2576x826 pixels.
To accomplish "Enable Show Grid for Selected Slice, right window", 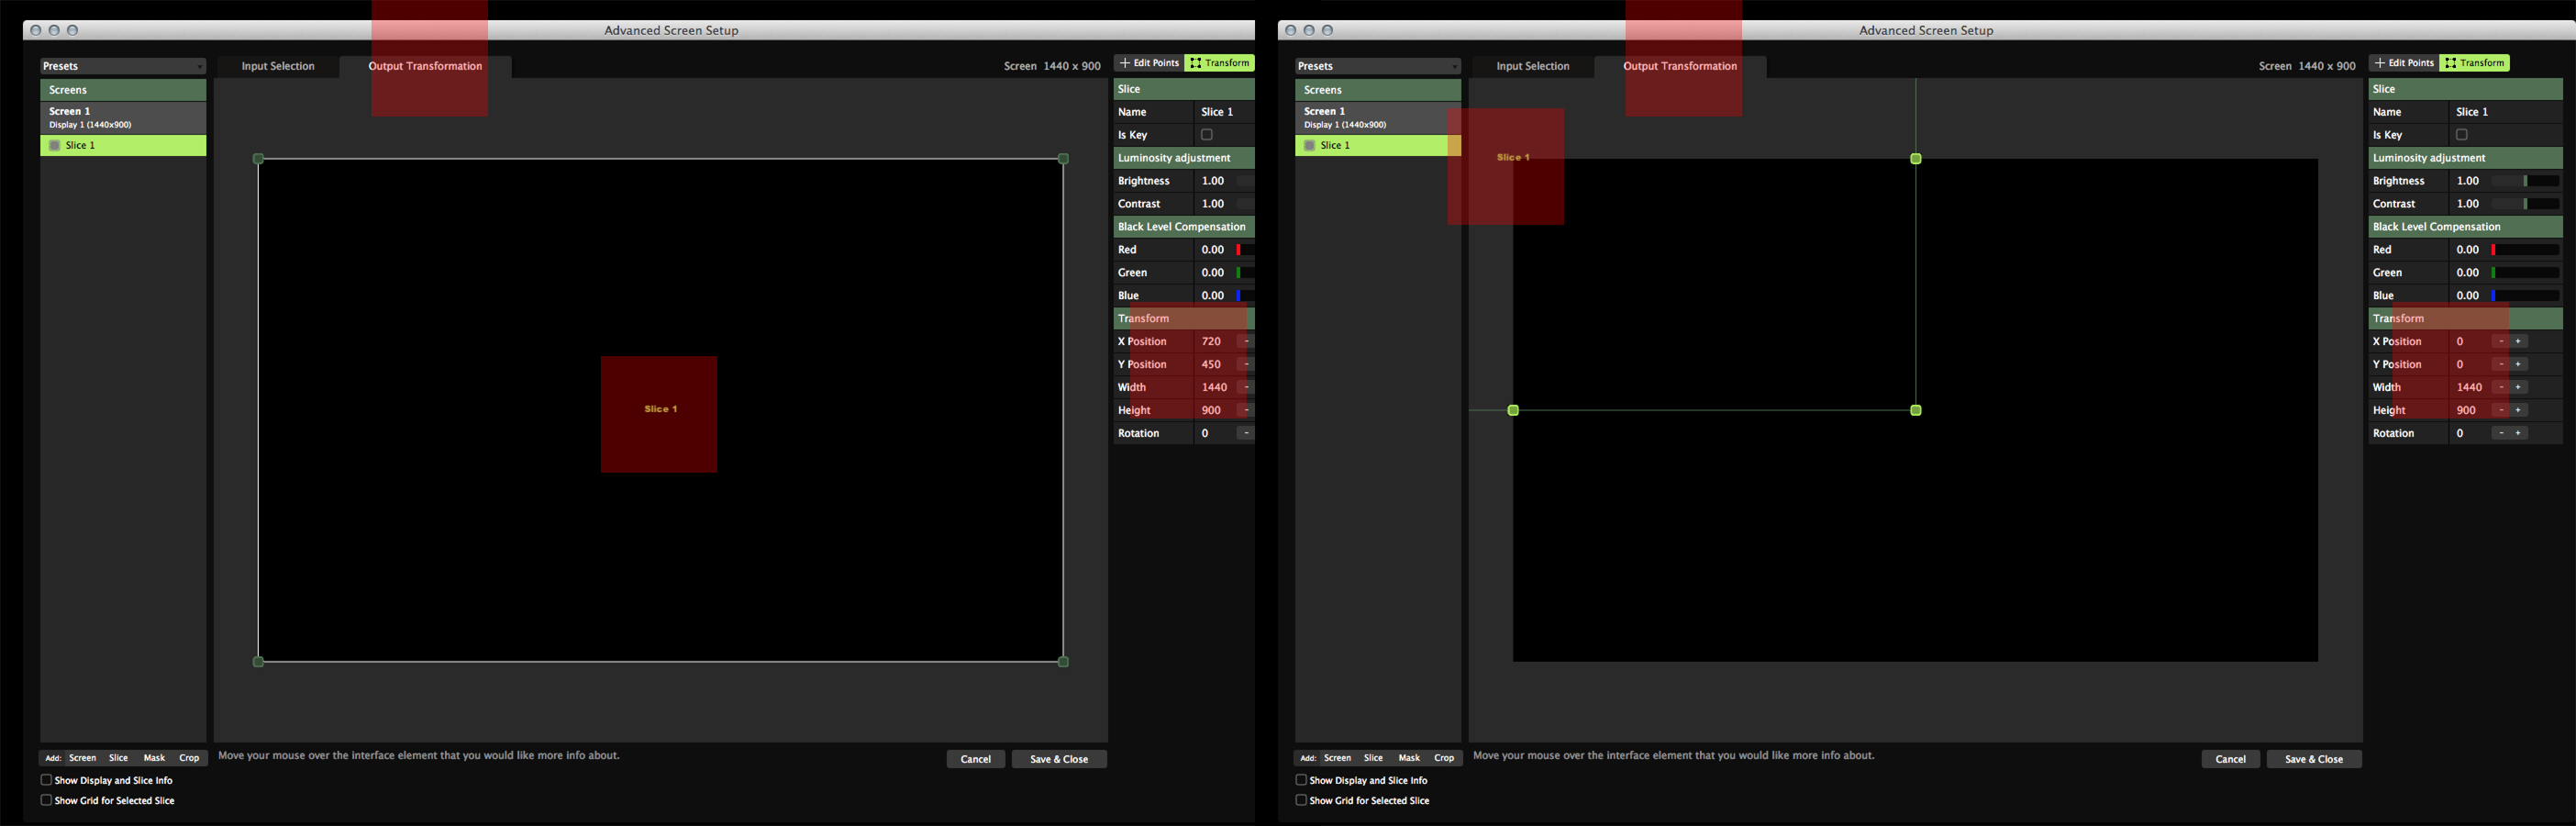I will (1301, 800).
